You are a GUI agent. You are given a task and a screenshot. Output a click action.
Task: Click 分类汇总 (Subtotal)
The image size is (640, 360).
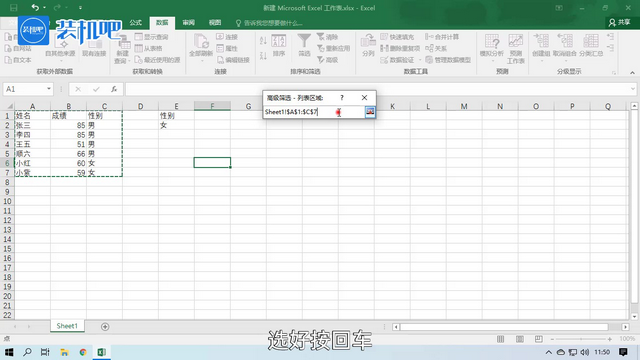[591, 46]
